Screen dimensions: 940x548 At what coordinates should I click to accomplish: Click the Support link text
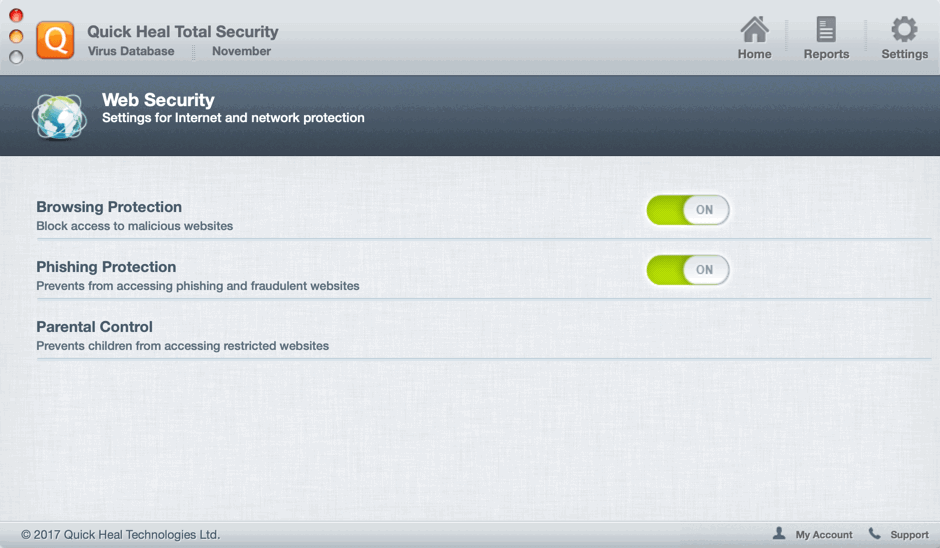tap(909, 535)
